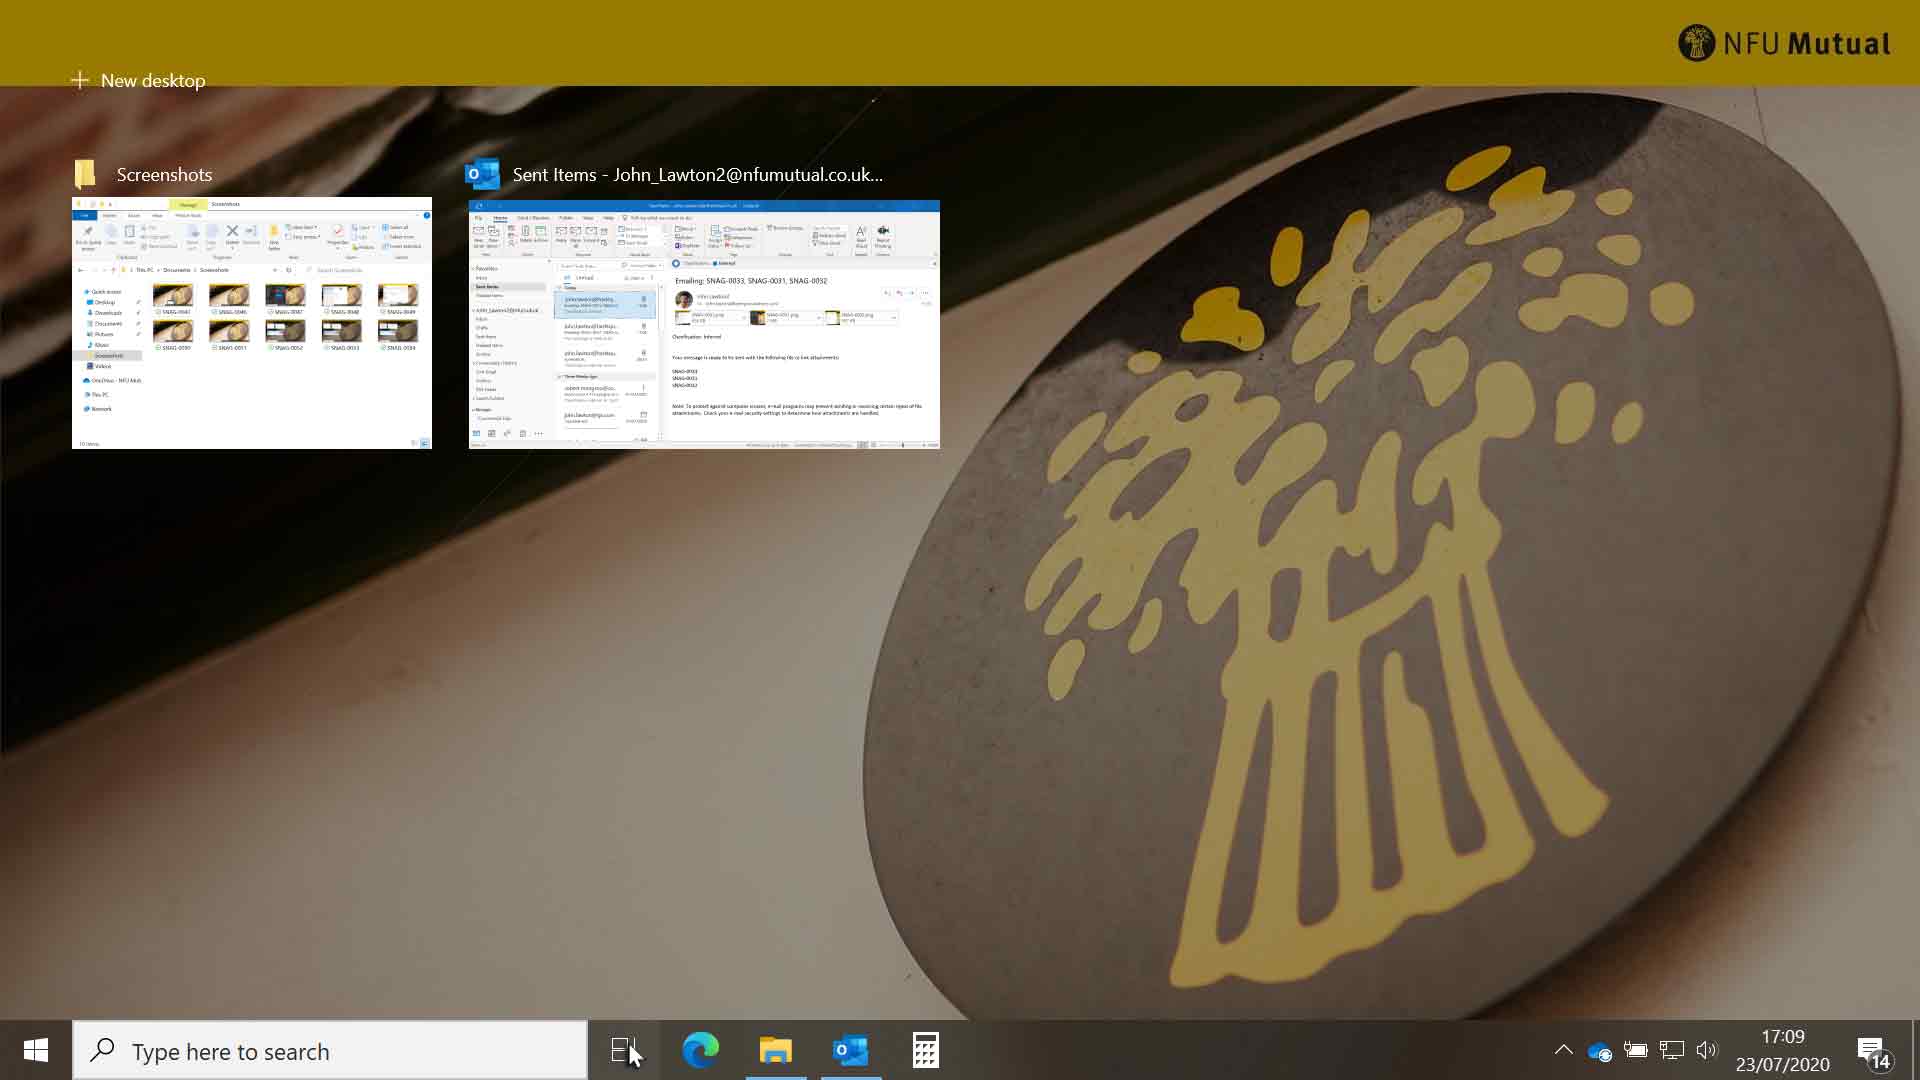
Task: Click the New desktop button
Action: pos(139,80)
